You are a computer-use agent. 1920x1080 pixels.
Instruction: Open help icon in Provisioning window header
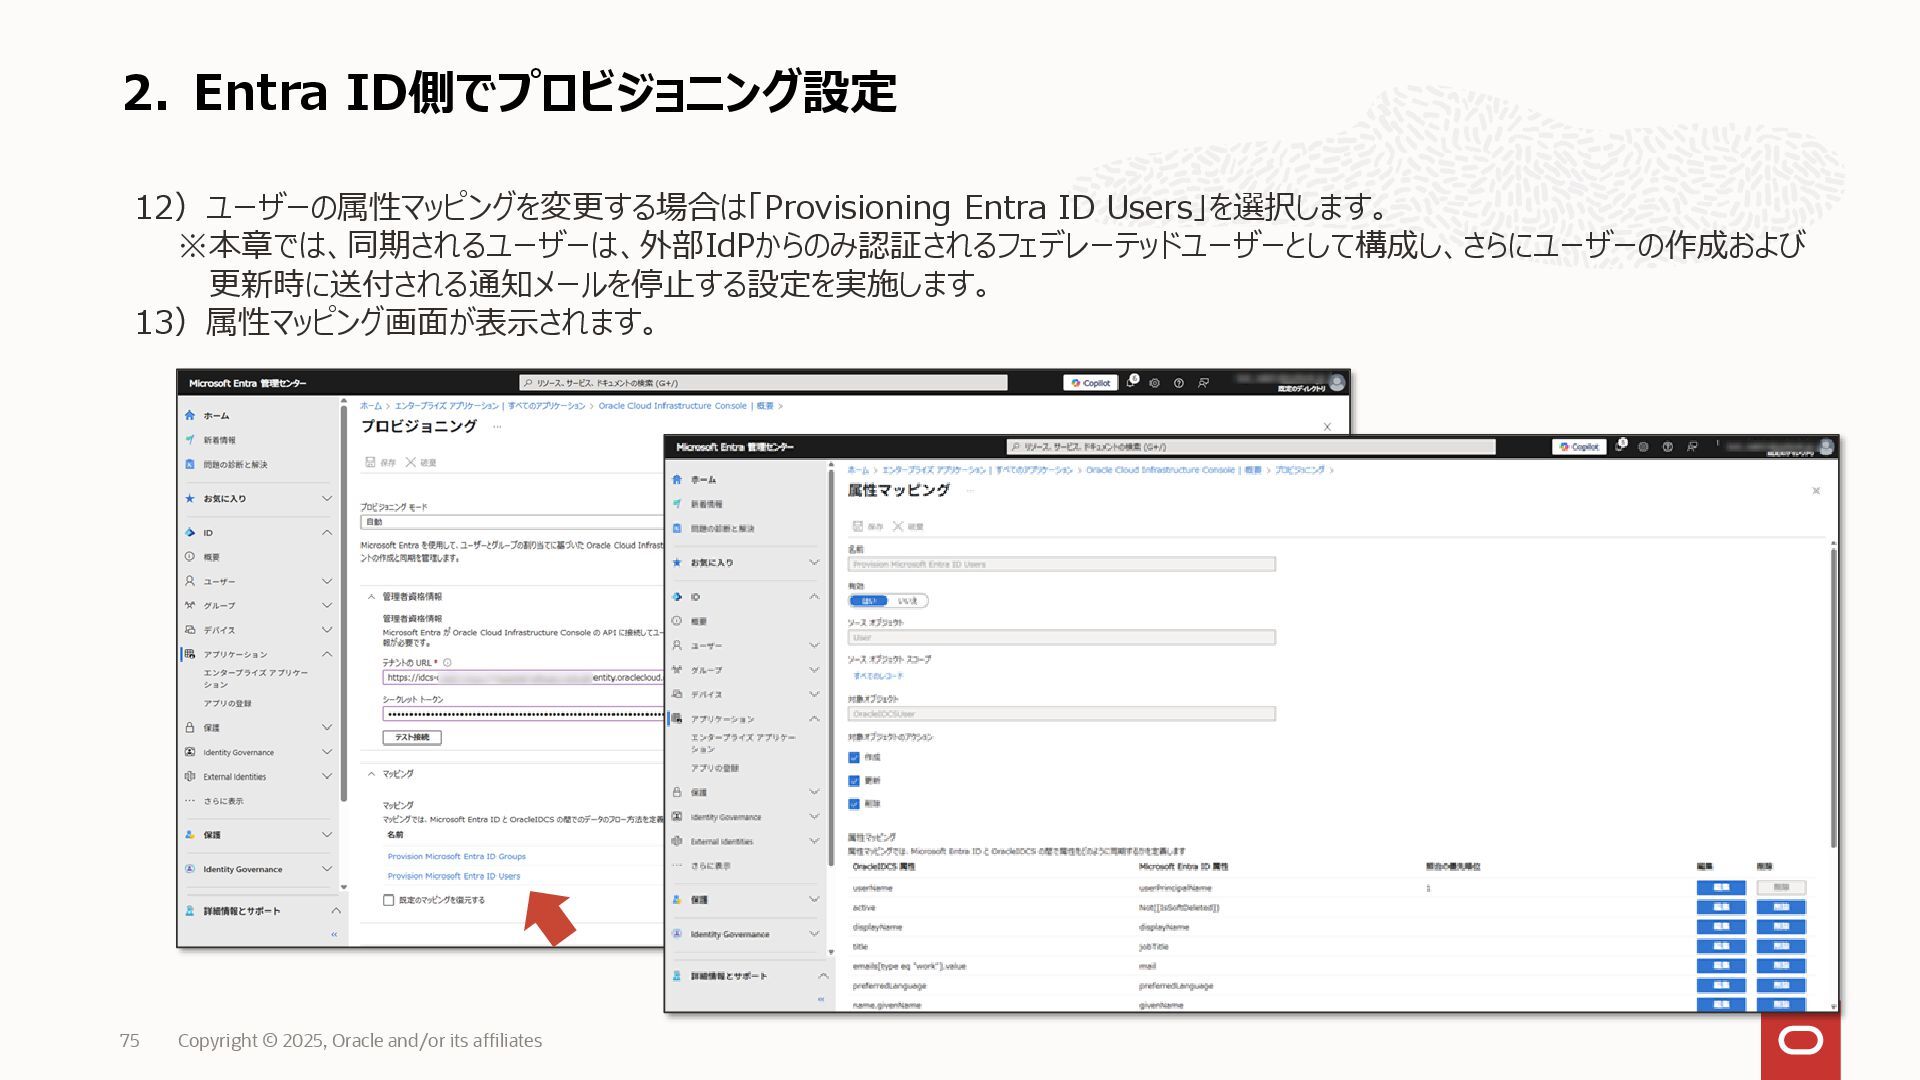pos(1178,383)
